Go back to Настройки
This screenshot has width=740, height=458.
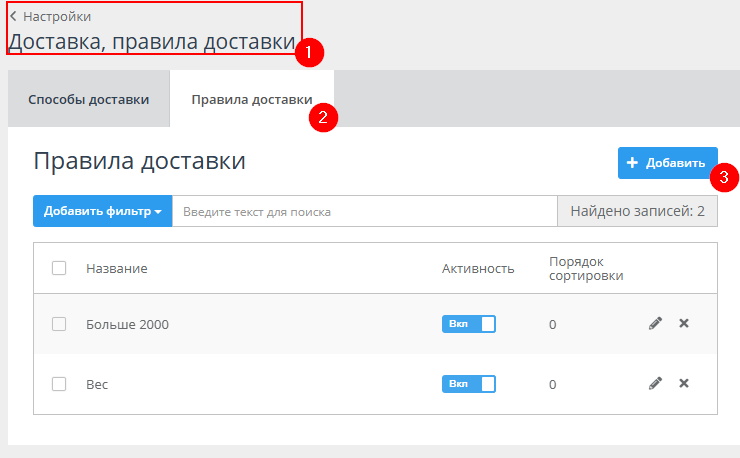[x=50, y=17]
